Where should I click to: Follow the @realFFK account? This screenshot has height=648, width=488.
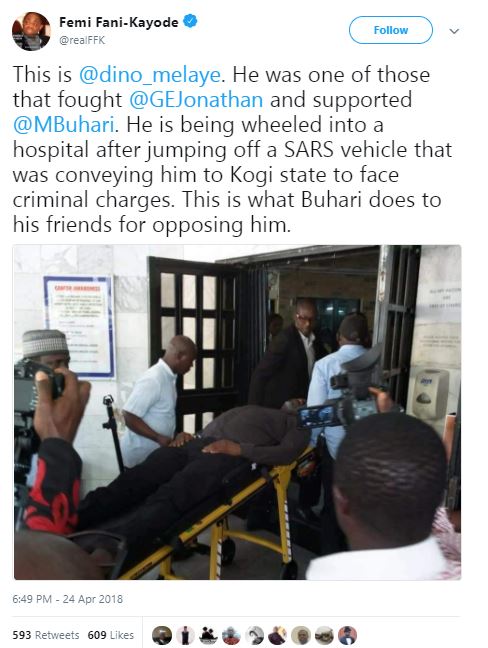[x=390, y=30]
